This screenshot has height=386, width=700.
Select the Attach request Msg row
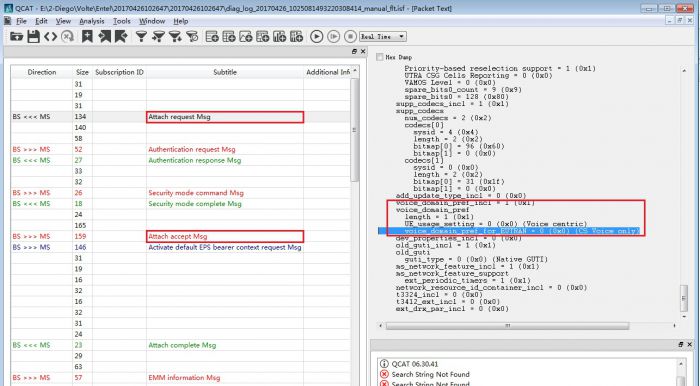[180, 117]
